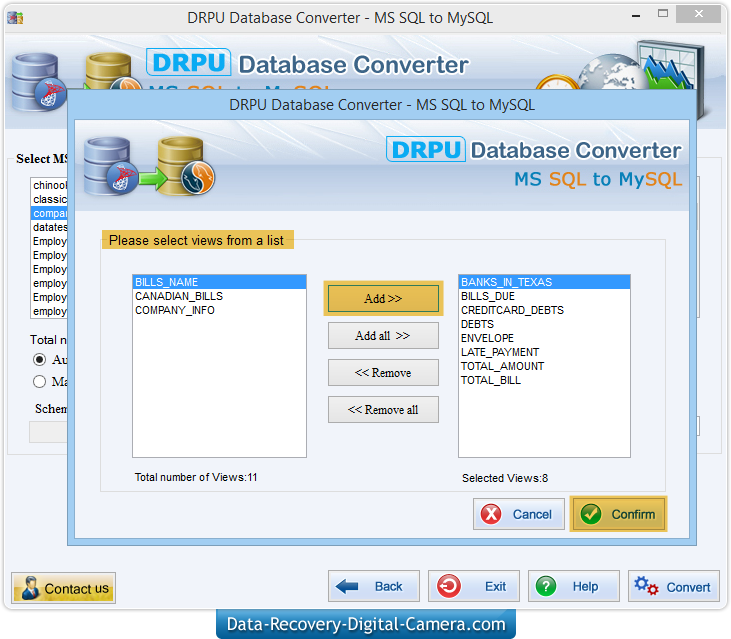Click the DRPU logo in the dialog
This screenshot has width=731, height=639.
click(426, 149)
